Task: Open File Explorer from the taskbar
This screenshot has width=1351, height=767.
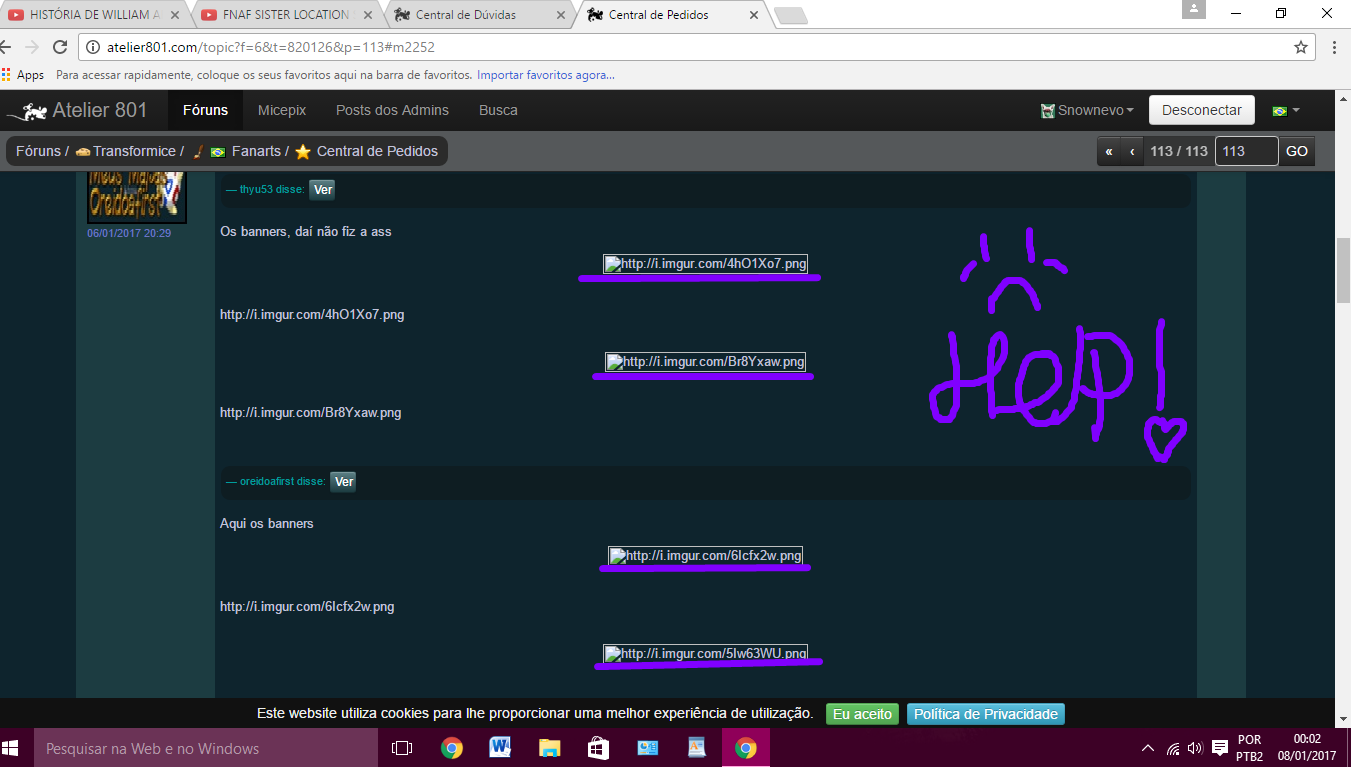Action: [549, 748]
